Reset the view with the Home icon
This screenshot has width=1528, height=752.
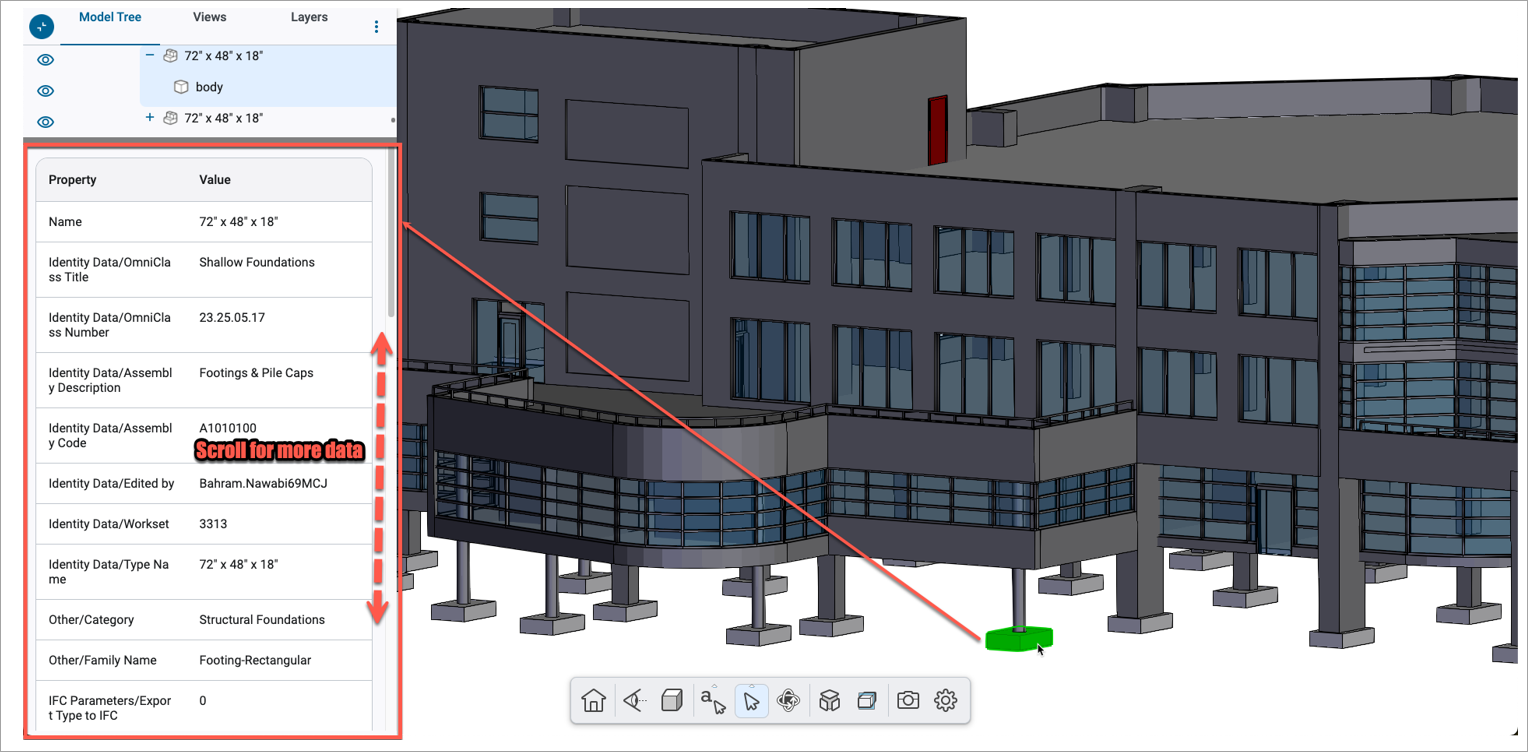[594, 700]
